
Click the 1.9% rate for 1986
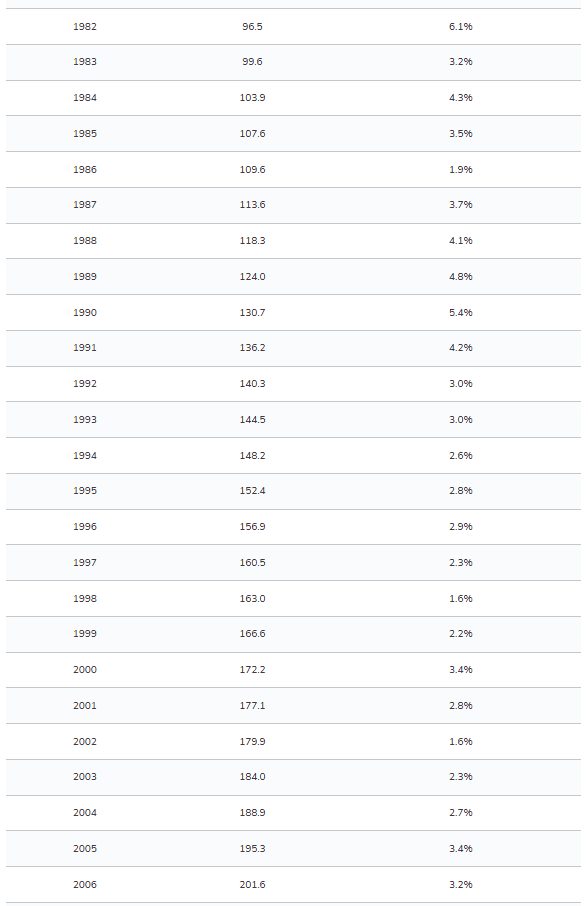click(460, 169)
